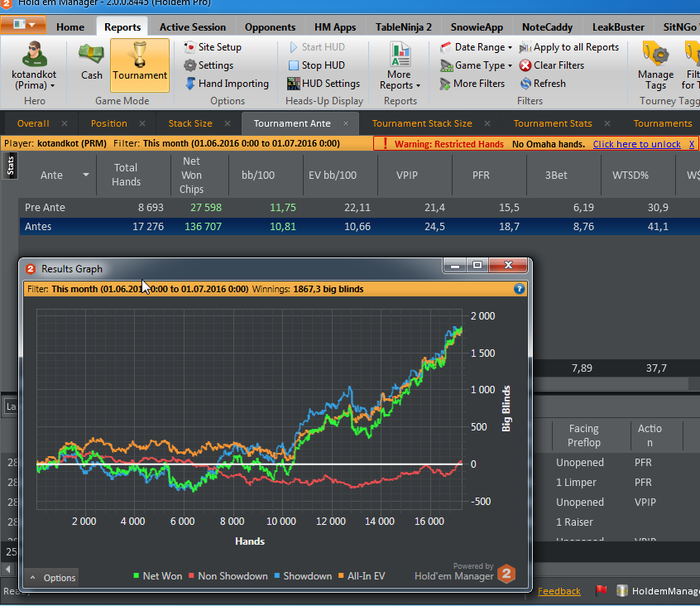Open the Opponents ribbon tab
This screenshot has height=606, width=700.
pyautogui.click(x=270, y=27)
